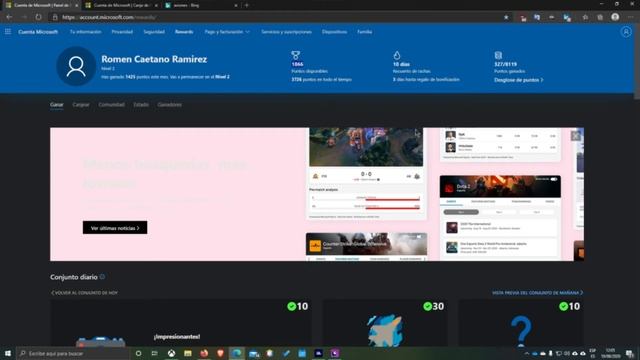This screenshot has width=640, height=360.
Task: Click the question mark icon on the 10-point card
Action: pyautogui.click(x=521, y=331)
